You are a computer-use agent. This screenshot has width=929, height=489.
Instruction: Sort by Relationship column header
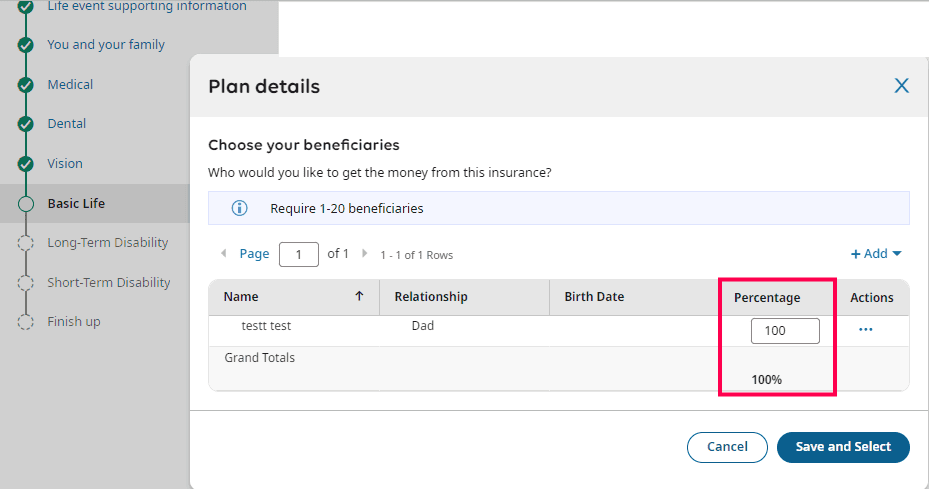(x=431, y=297)
